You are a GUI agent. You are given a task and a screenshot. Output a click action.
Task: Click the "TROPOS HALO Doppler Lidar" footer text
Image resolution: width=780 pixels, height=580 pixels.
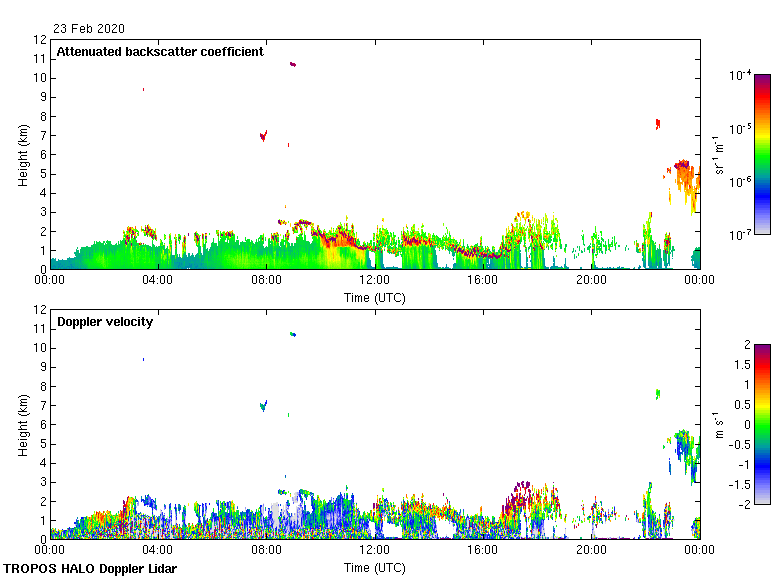coord(90,569)
